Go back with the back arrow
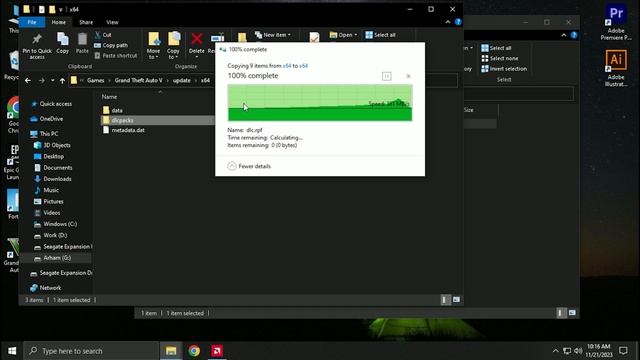Screen dimensions: 640x360 pyautogui.click(x=28, y=80)
